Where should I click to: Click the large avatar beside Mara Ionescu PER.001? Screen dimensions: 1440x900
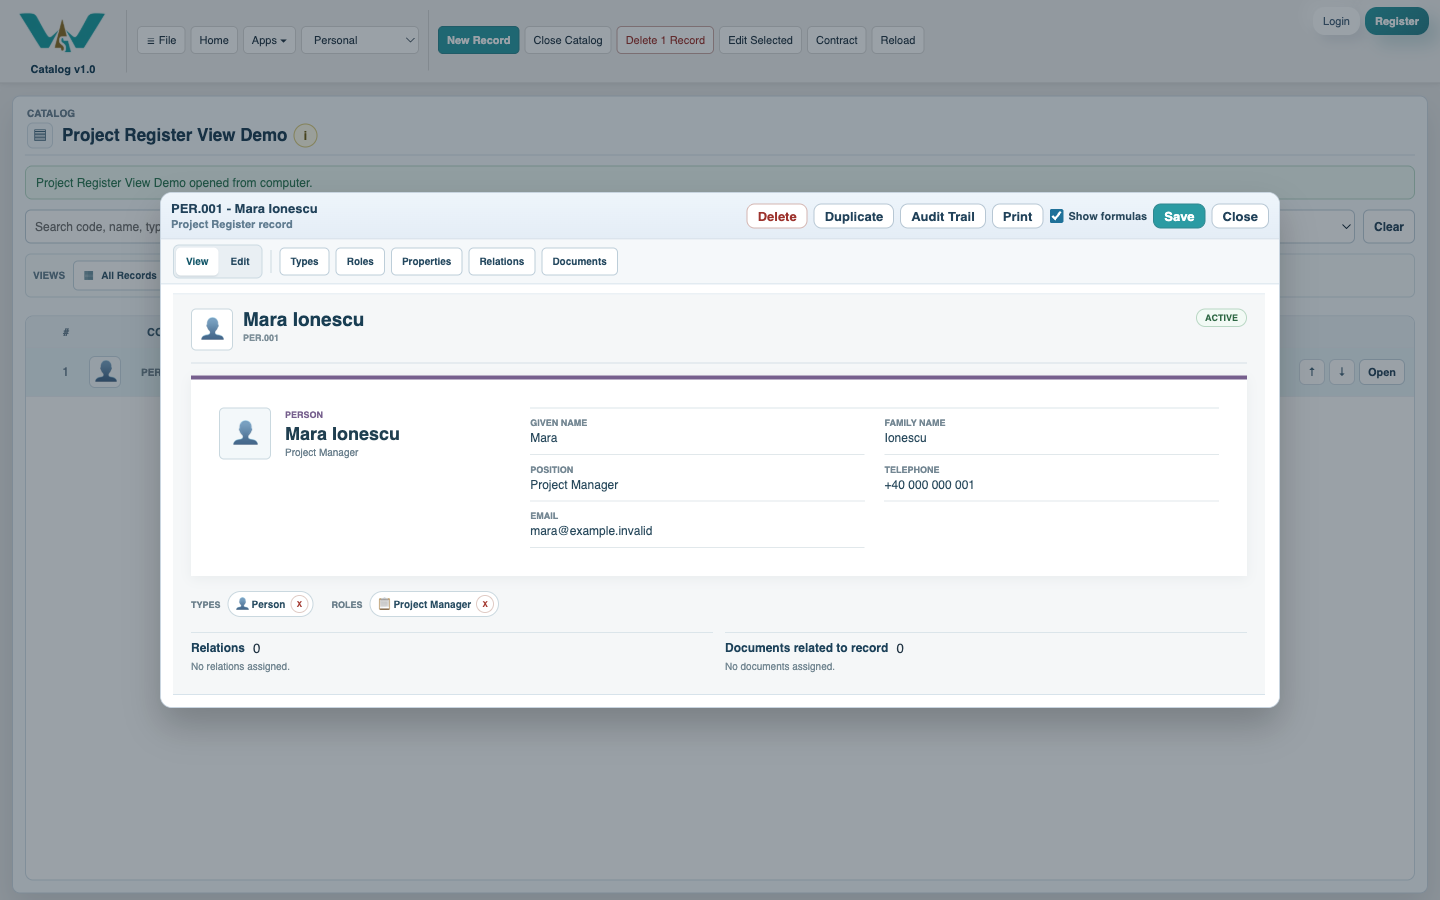pos(212,329)
